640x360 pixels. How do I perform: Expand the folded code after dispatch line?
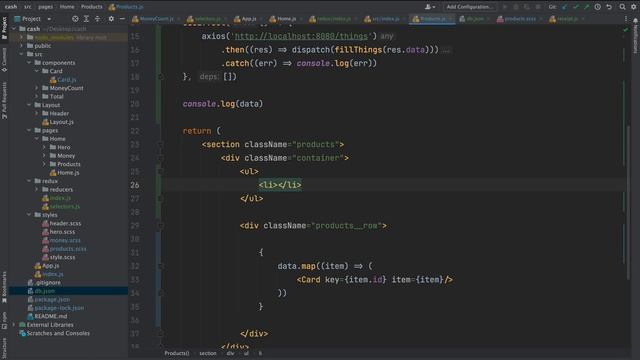pos(446,50)
